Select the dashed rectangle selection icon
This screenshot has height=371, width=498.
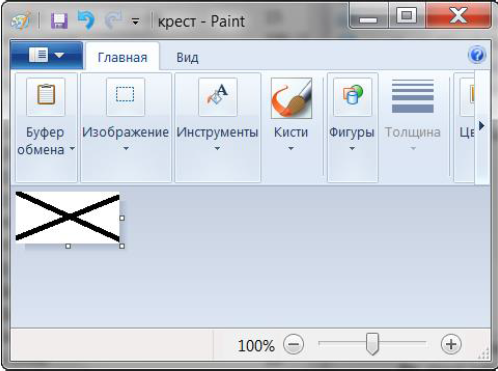(125, 97)
